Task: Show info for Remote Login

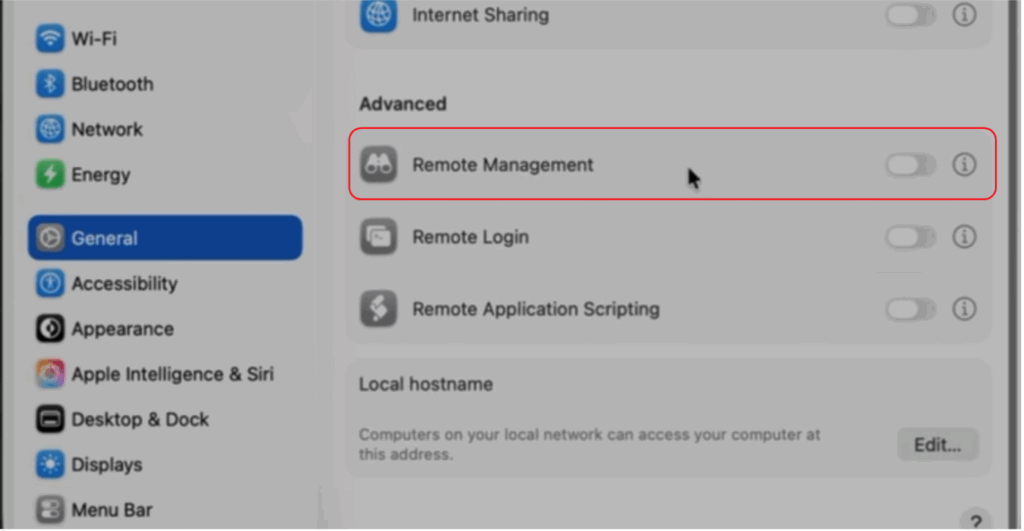Action: [x=964, y=237]
